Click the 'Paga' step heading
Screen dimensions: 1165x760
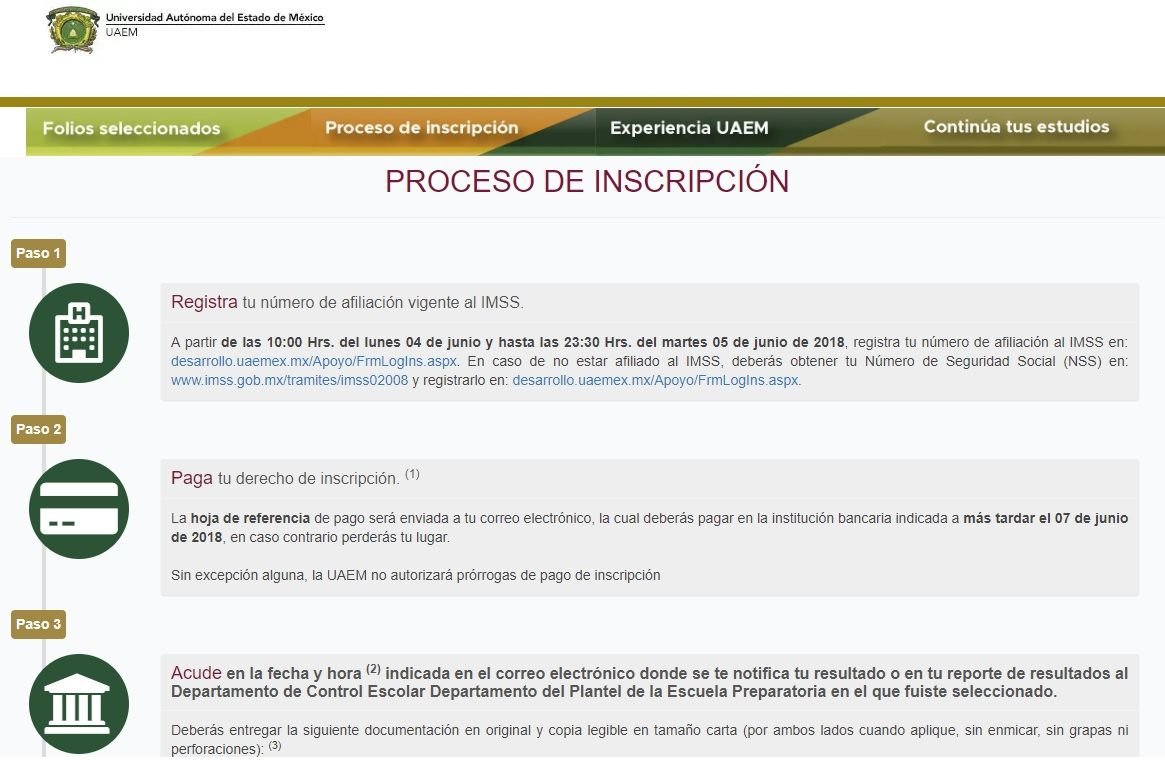192,478
